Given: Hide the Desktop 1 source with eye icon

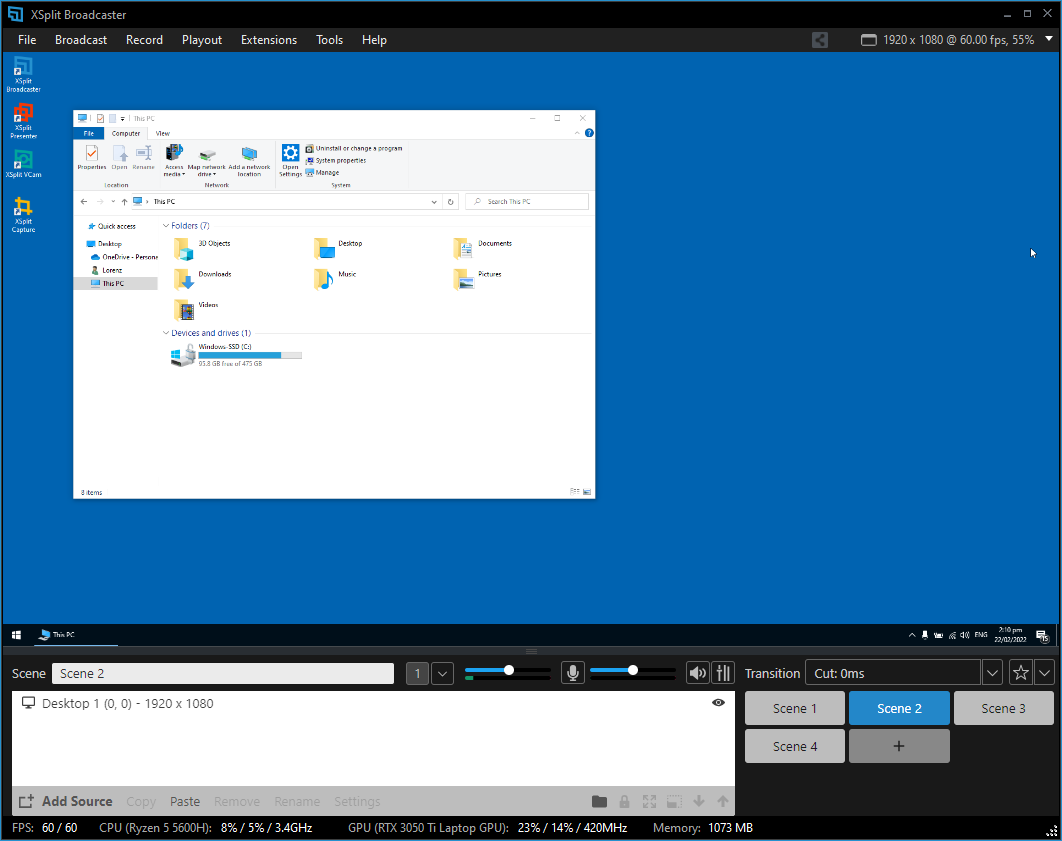Looking at the screenshot, I should [x=719, y=703].
